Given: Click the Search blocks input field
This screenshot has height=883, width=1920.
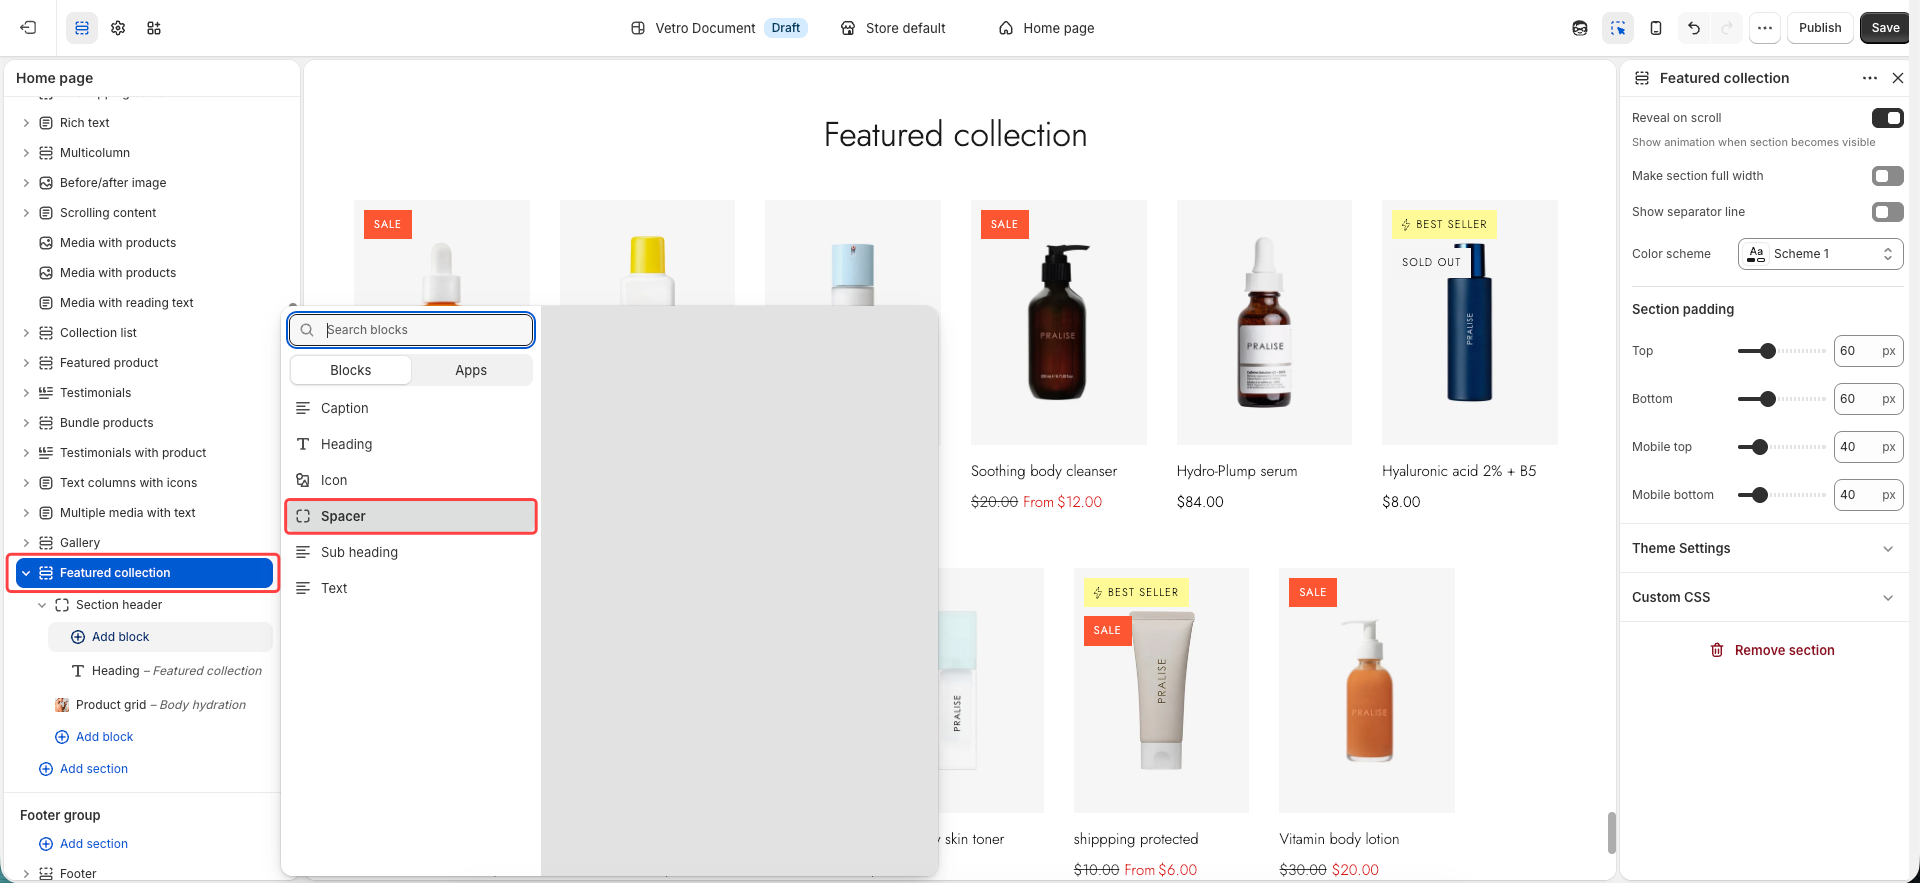Looking at the screenshot, I should 411,330.
